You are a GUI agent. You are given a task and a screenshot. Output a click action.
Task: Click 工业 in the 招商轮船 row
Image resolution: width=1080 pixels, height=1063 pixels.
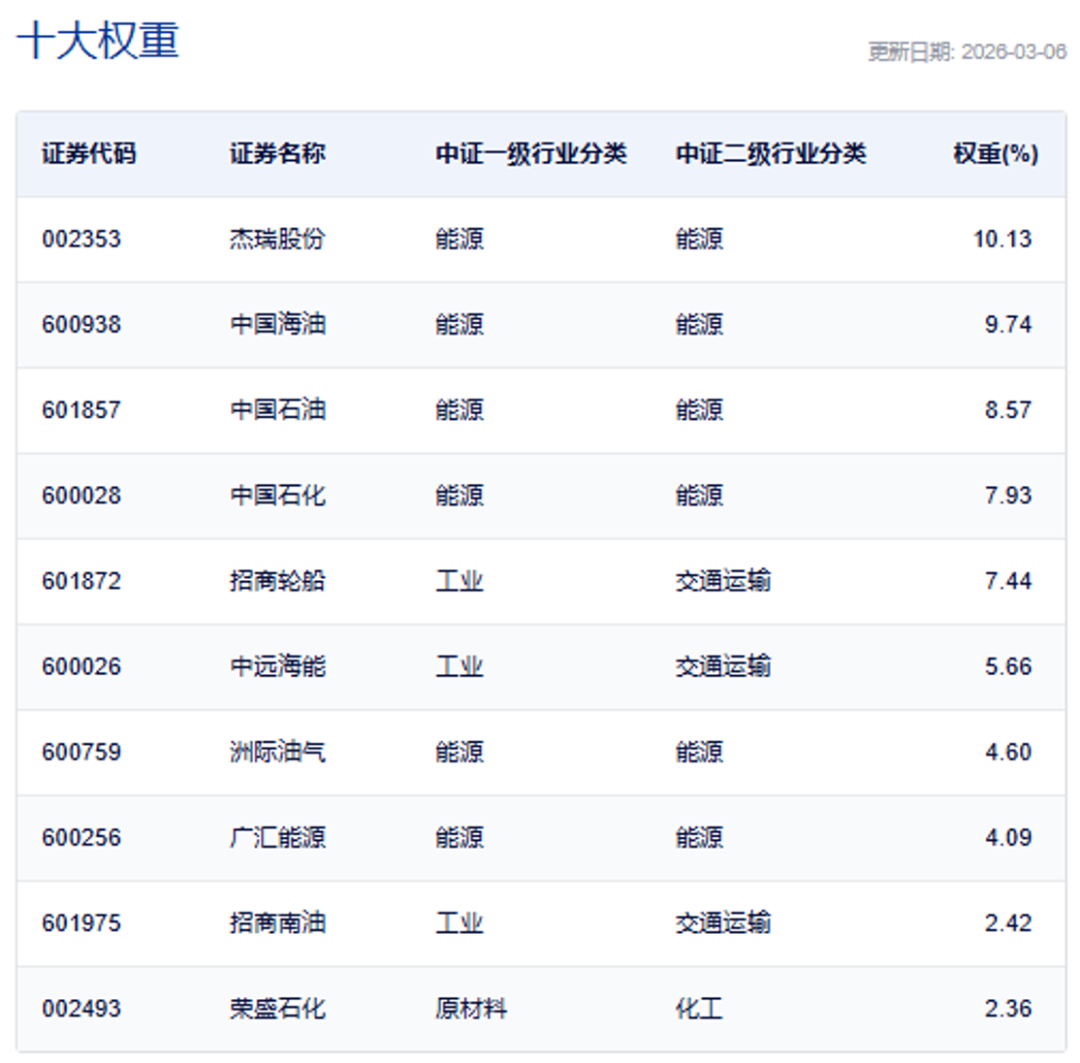(459, 581)
